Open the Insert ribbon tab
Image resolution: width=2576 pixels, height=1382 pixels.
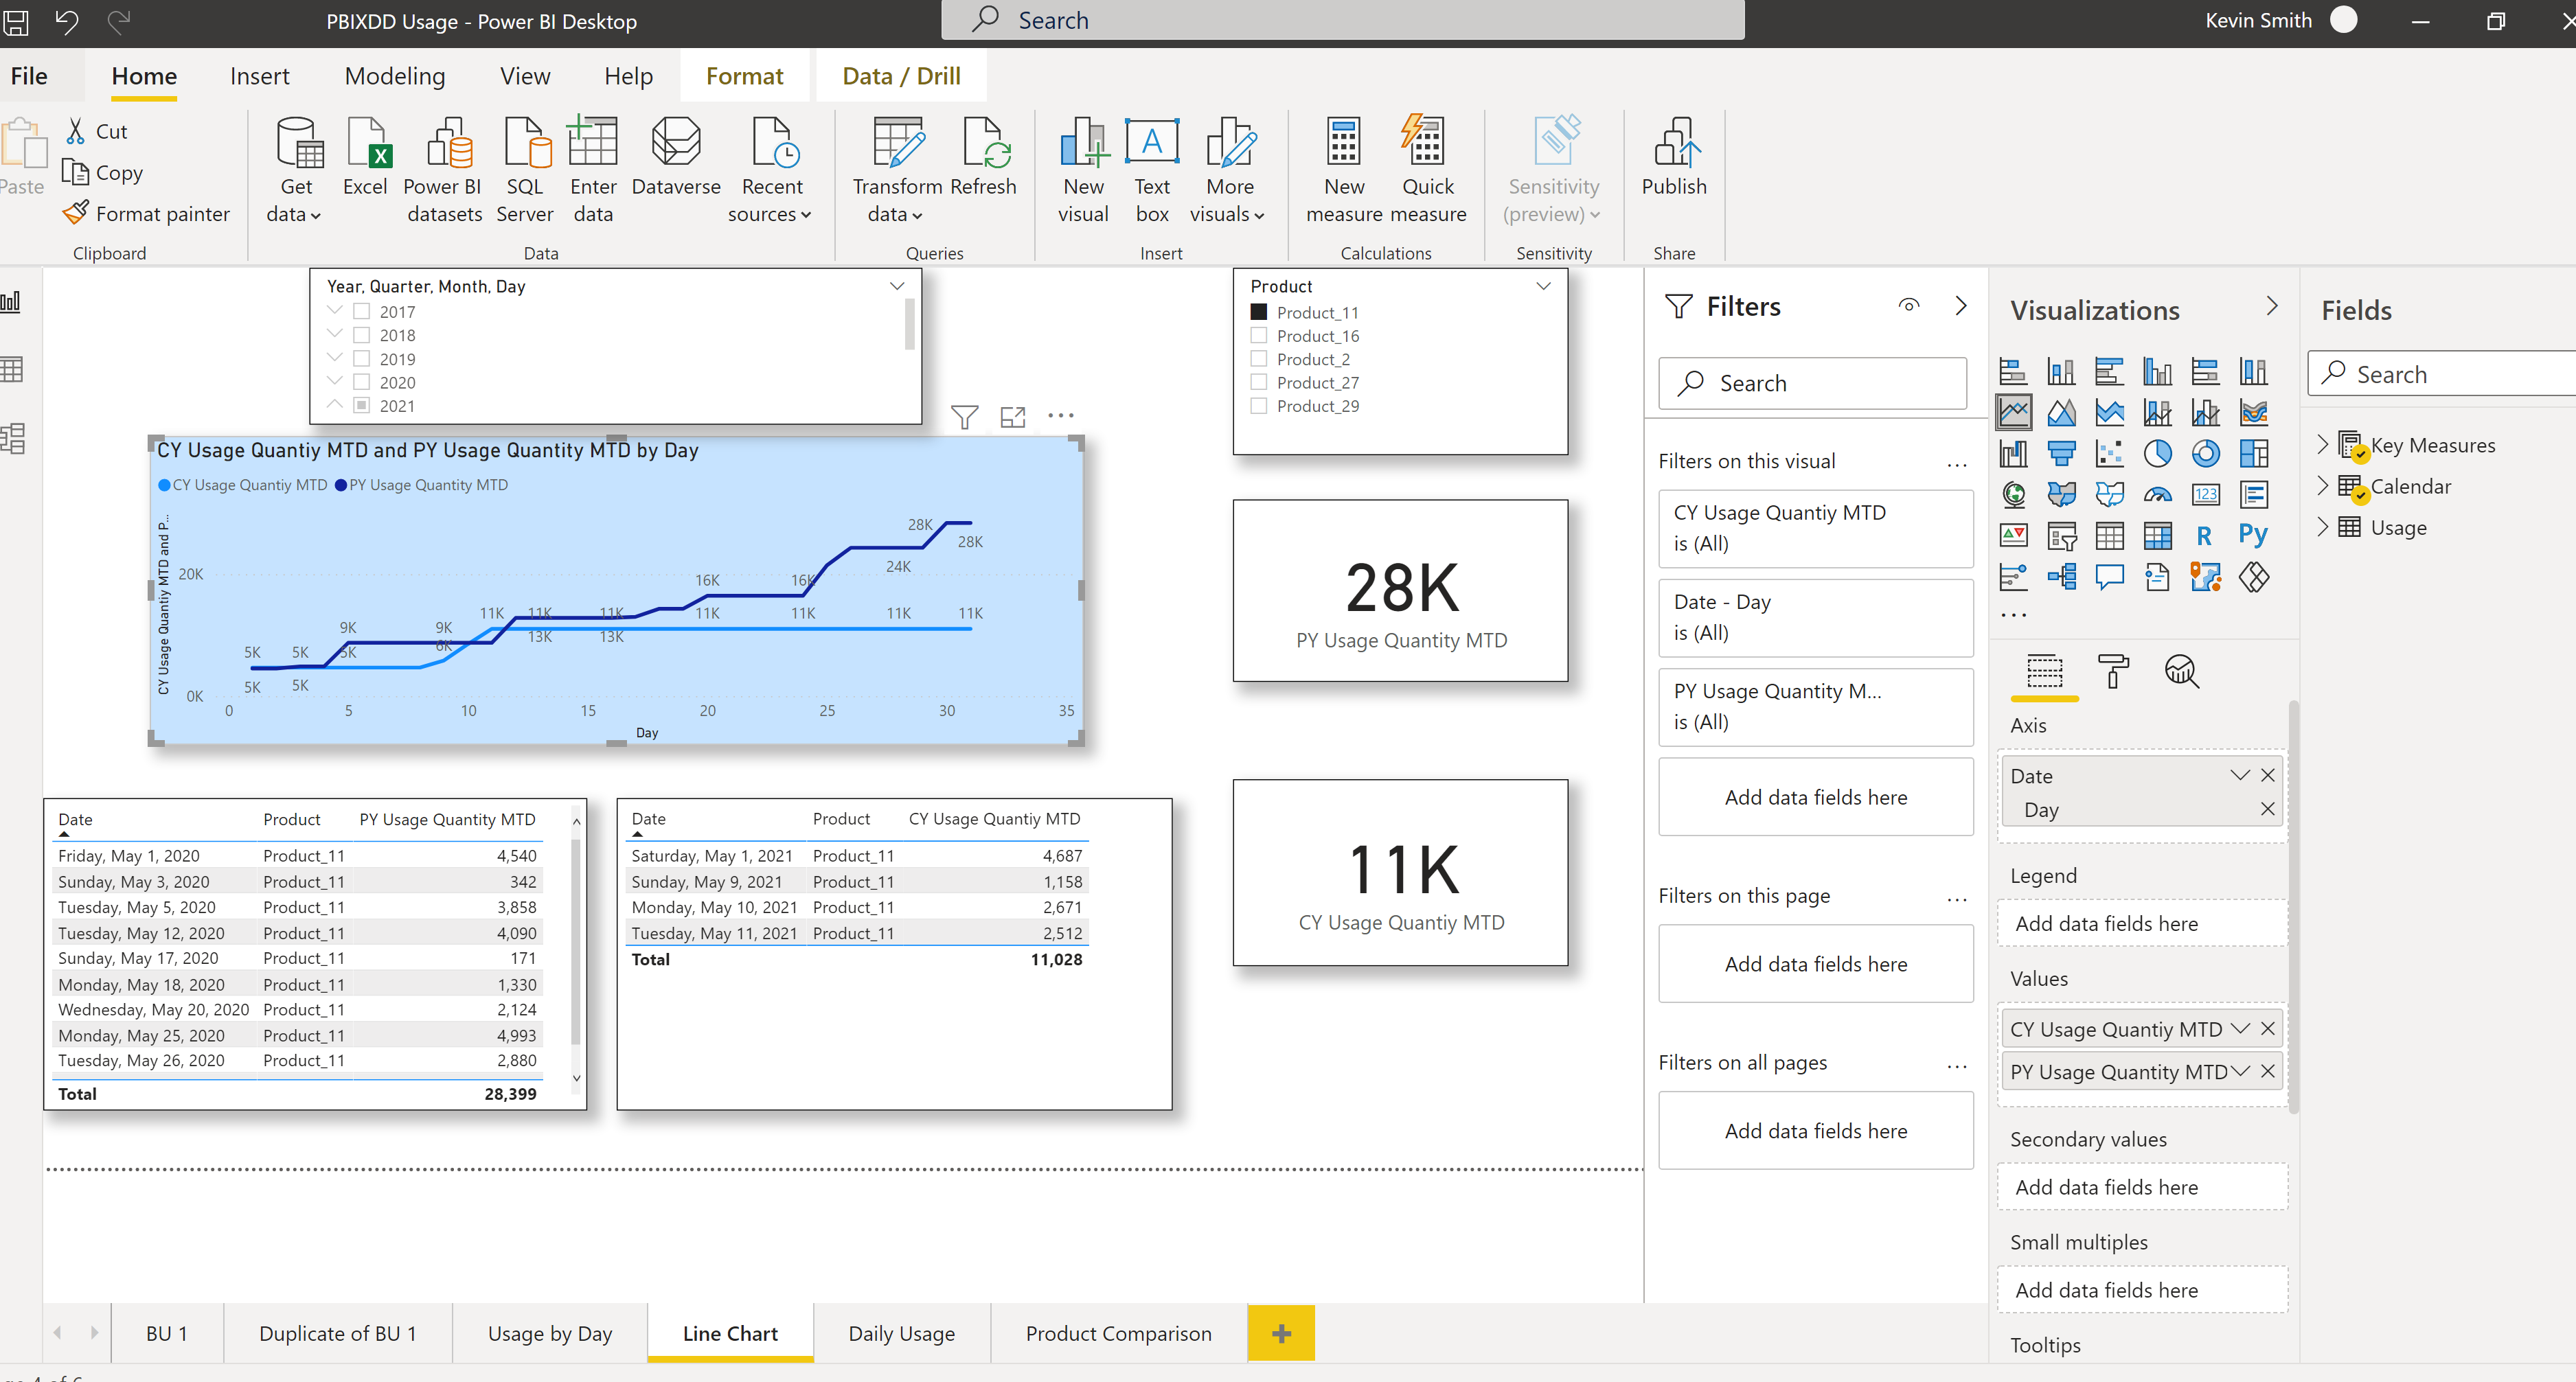(x=259, y=76)
